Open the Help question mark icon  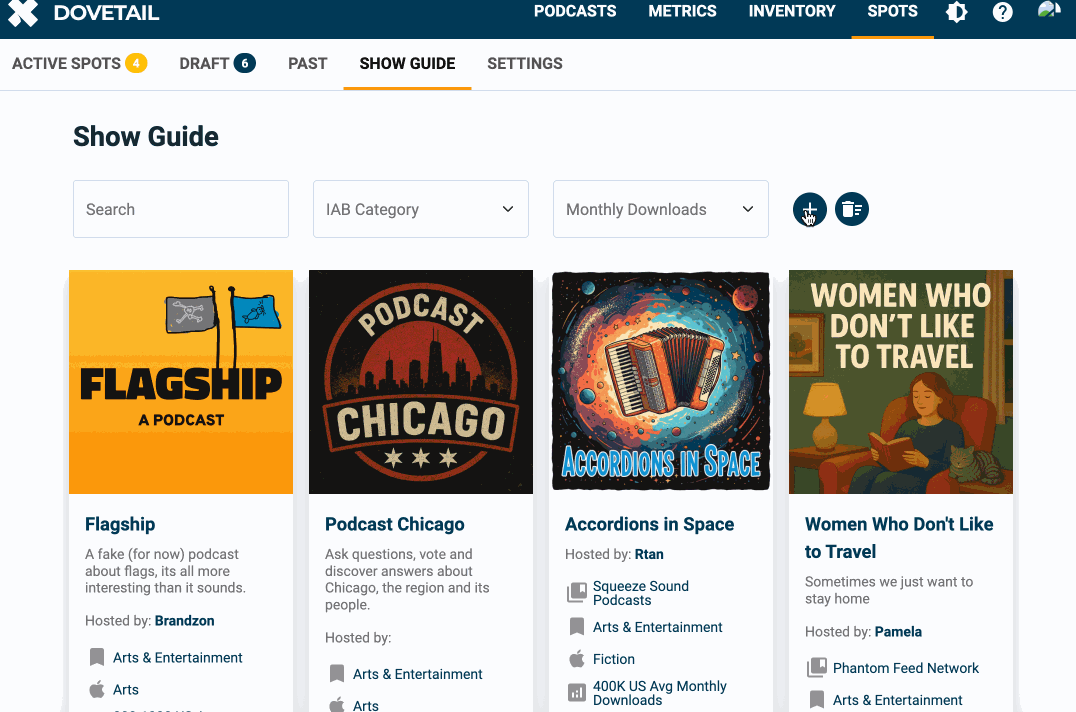click(1002, 12)
